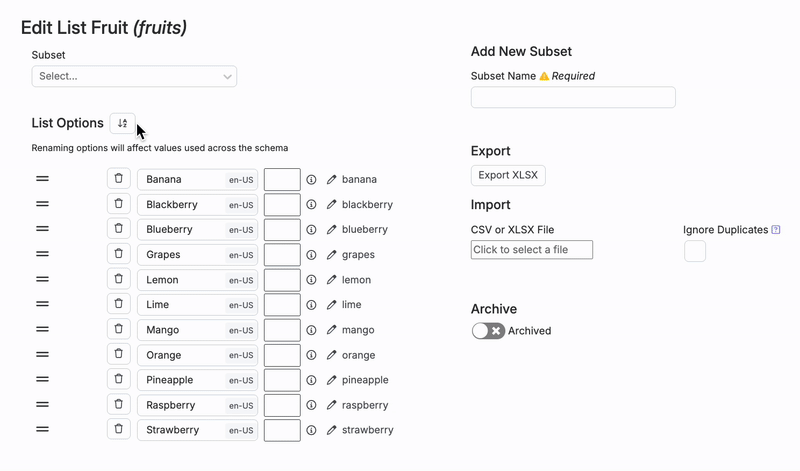Click the chevron arrow in Subset select
This screenshot has width=800, height=471.
click(x=227, y=76)
